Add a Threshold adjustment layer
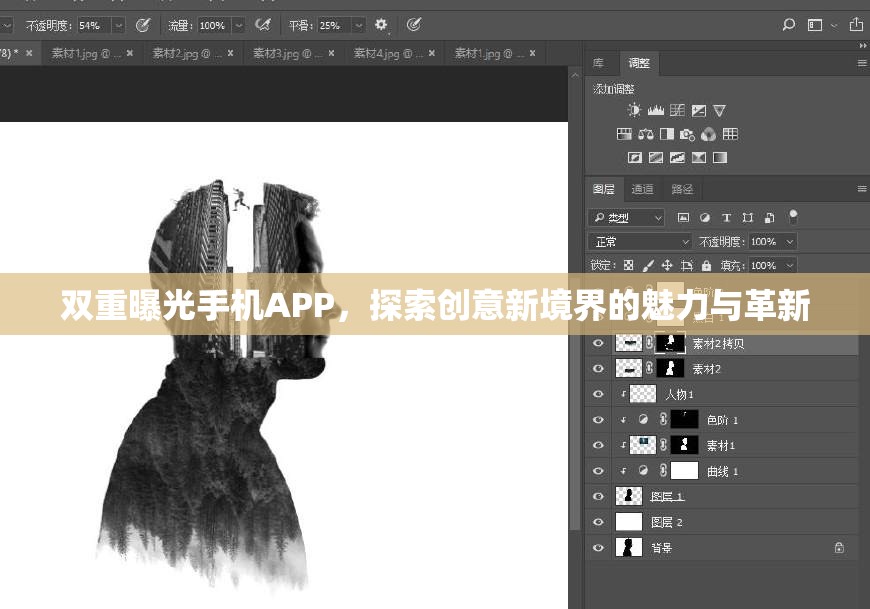The width and height of the screenshot is (870, 609). (677, 158)
